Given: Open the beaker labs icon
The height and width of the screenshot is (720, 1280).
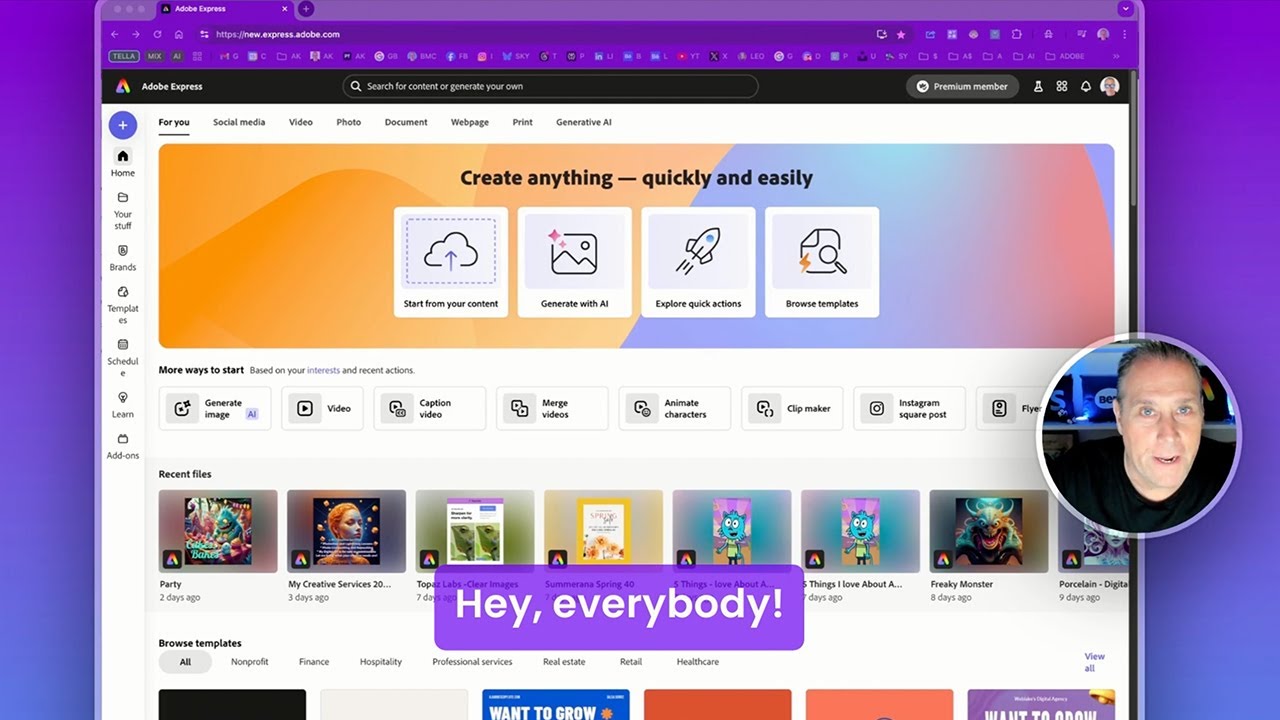Looking at the screenshot, I should 1038,87.
